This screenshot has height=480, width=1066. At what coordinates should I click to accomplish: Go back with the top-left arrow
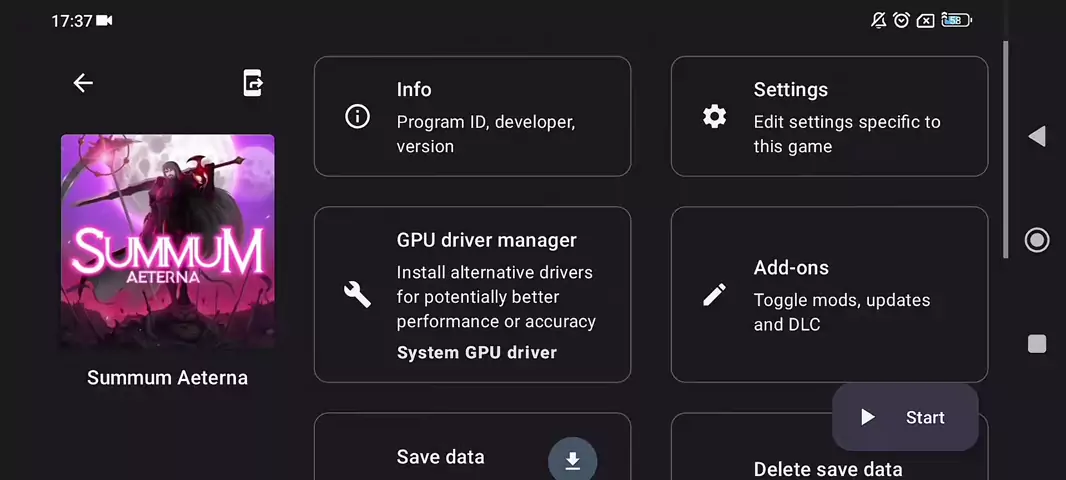click(x=83, y=84)
